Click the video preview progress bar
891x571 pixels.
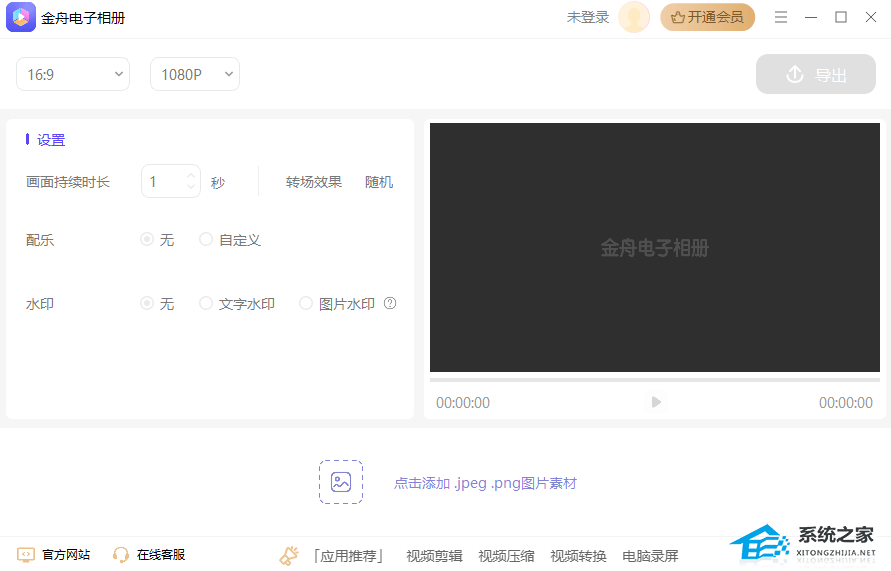[x=655, y=380]
